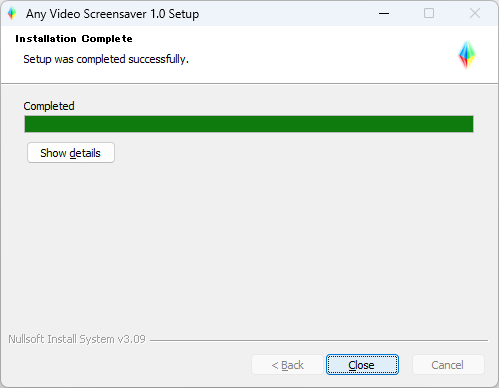Show details of the installation

pos(71,153)
